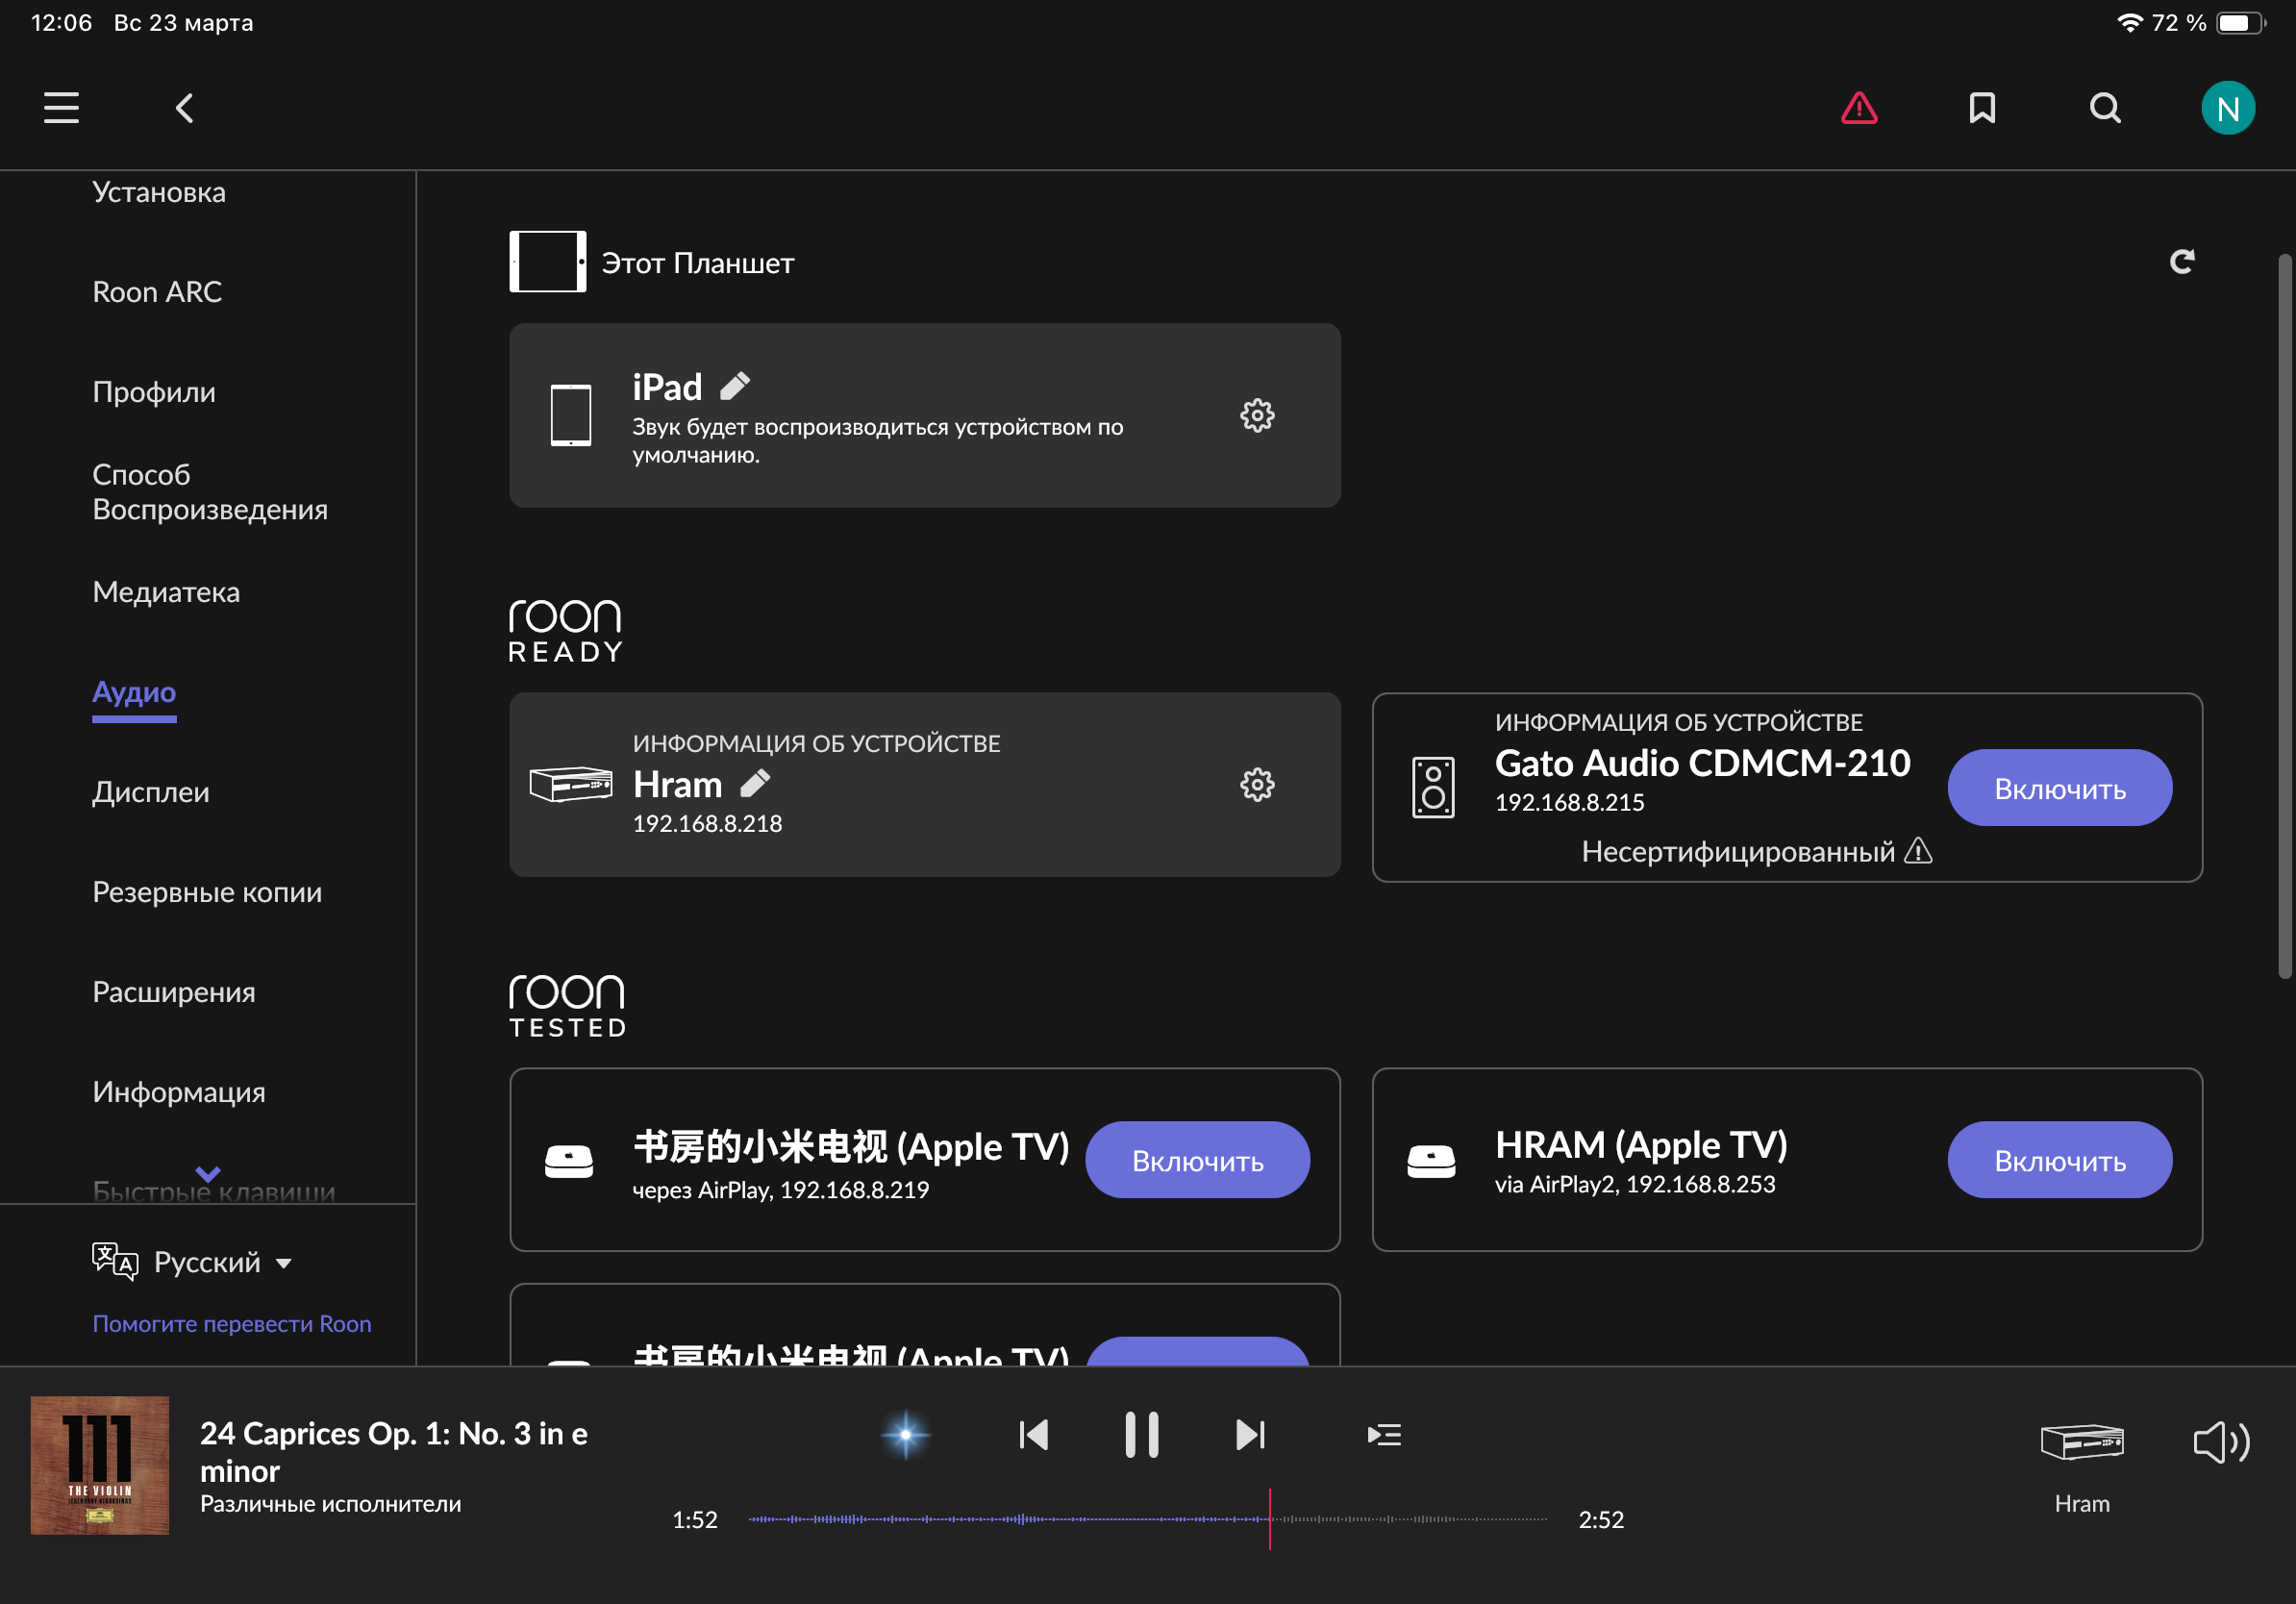The height and width of the screenshot is (1604, 2296).
Task: Open Способ Воспроизведения section
Action: point(210,491)
